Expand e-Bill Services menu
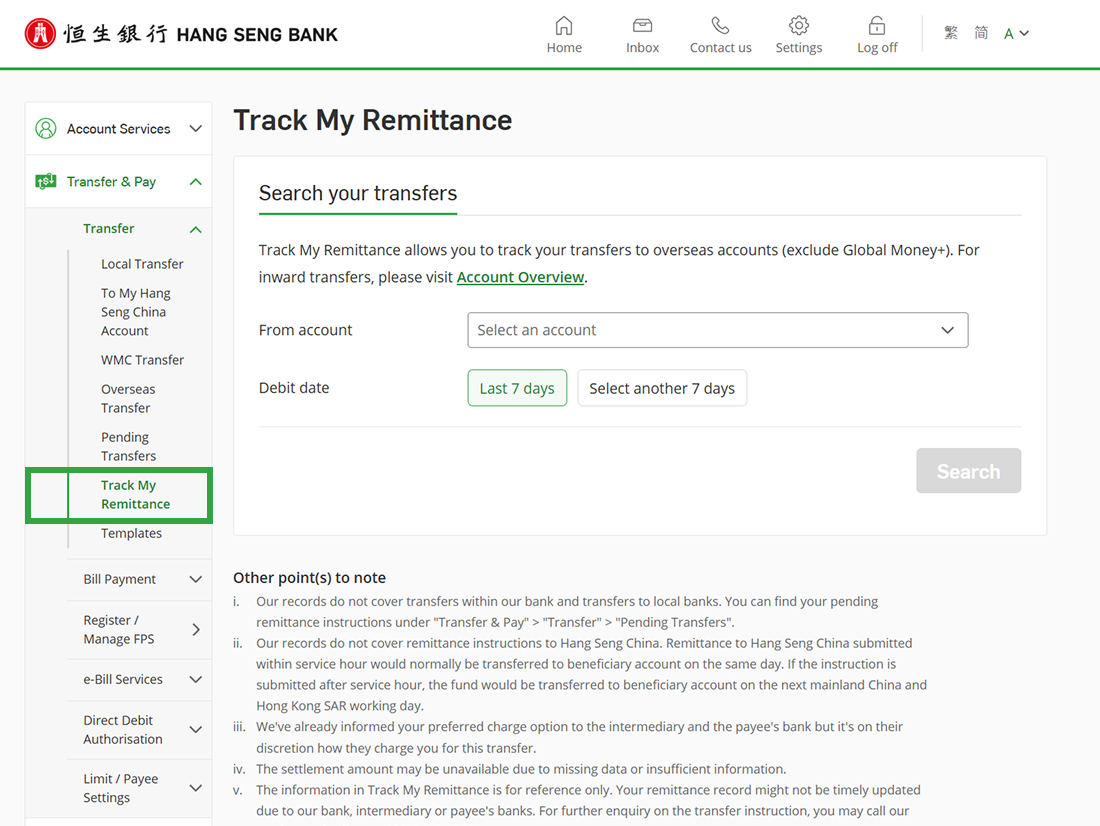This screenshot has height=826, width=1100. coord(140,679)
